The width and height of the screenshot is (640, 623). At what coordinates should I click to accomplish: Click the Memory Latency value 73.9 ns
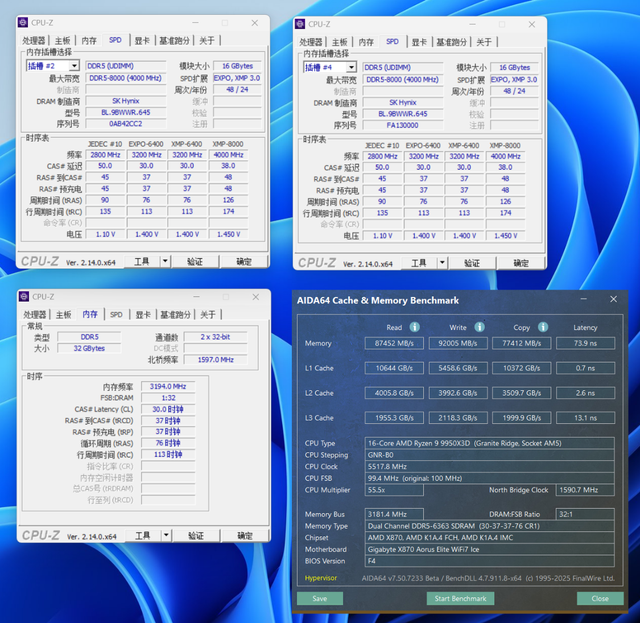tap(585, 343)
